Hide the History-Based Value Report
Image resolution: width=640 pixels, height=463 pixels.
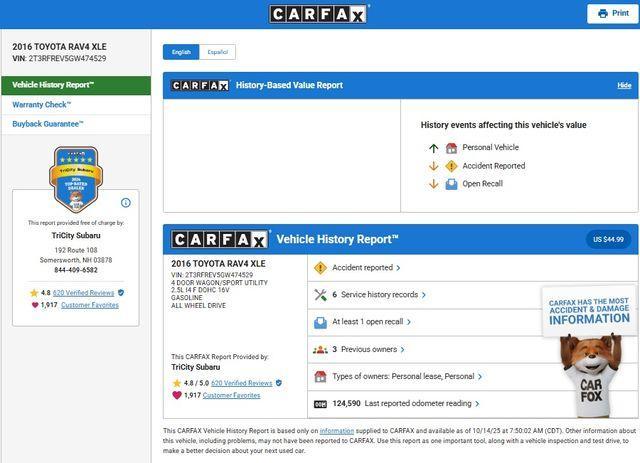click(624, 86)
